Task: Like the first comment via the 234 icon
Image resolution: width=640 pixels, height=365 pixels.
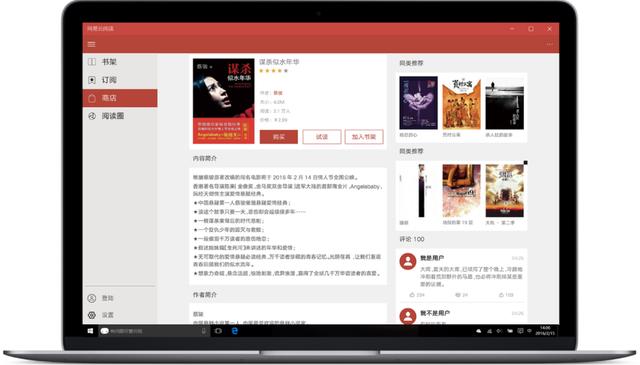Action: (412, 294)
